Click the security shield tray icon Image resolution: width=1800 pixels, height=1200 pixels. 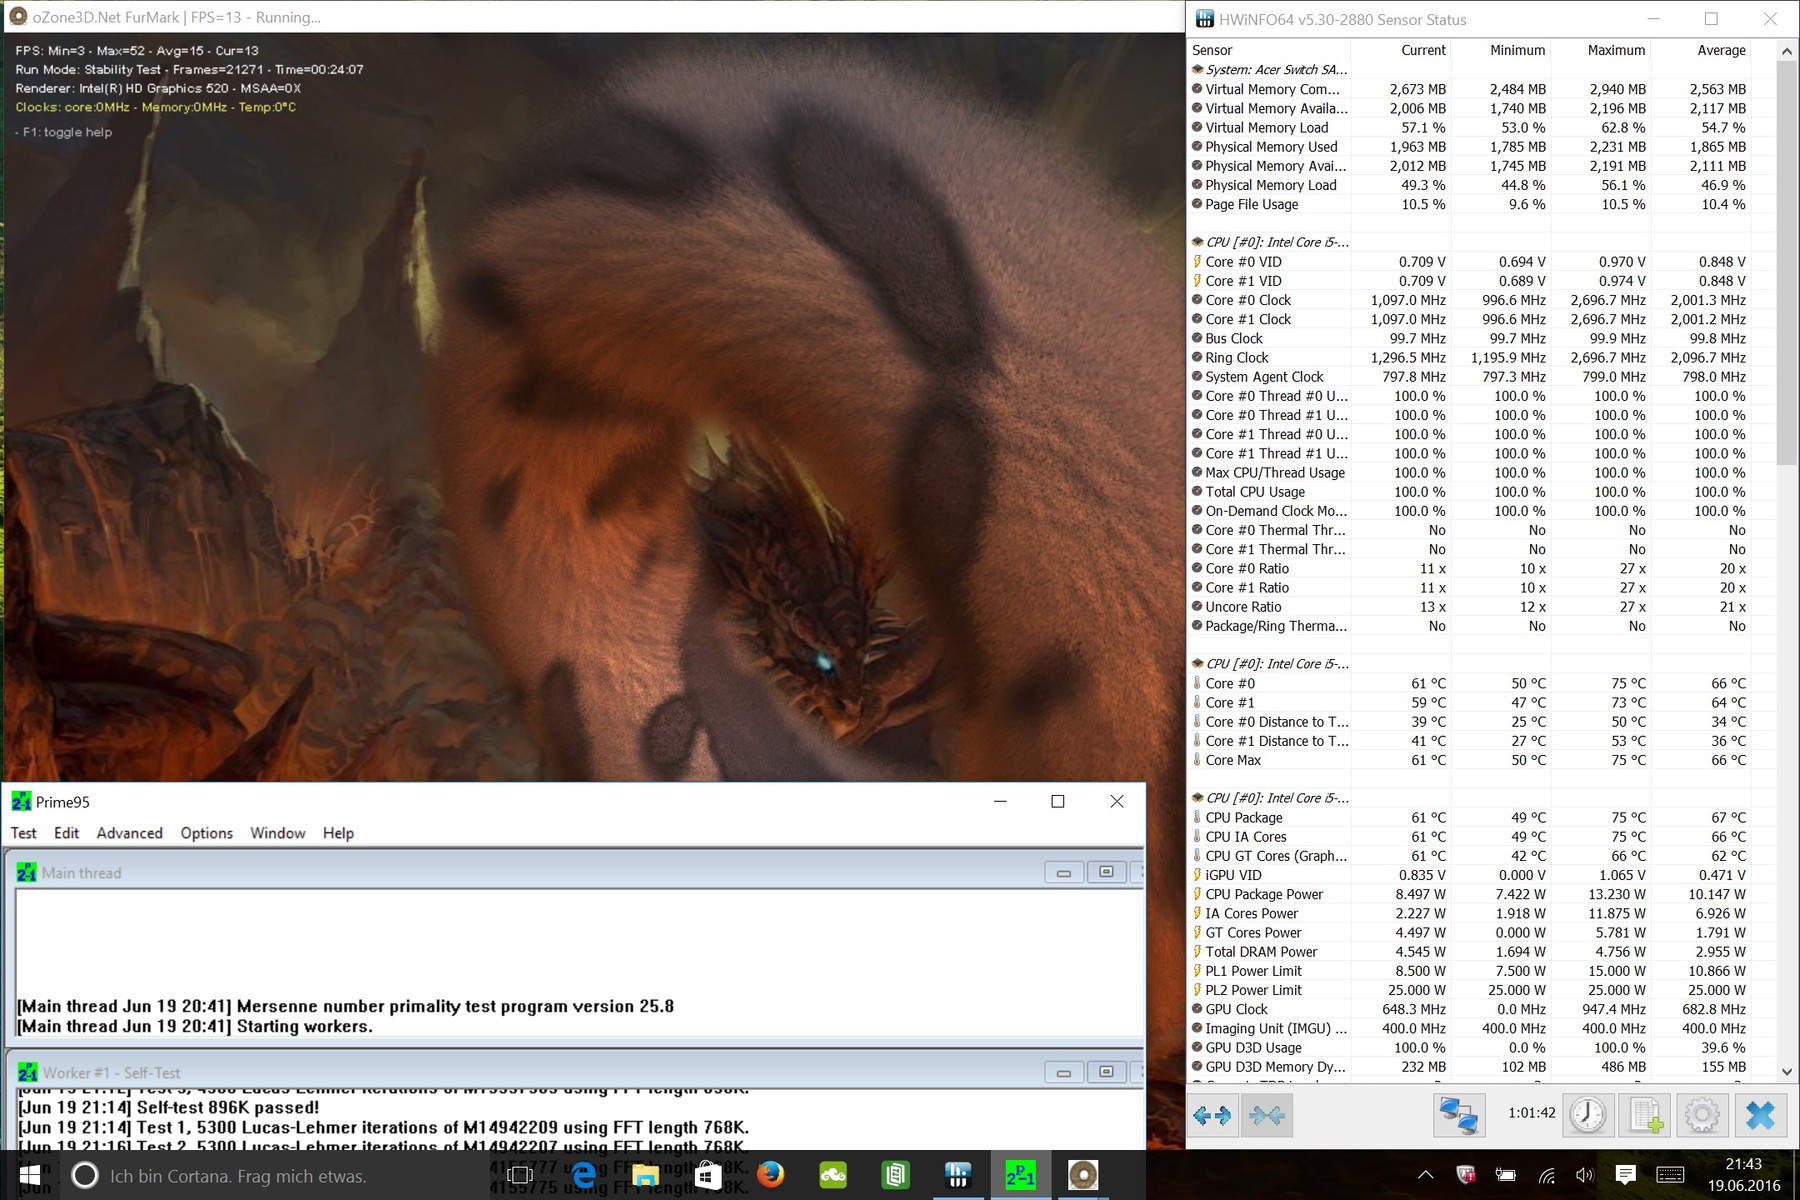point(1466,1175)
